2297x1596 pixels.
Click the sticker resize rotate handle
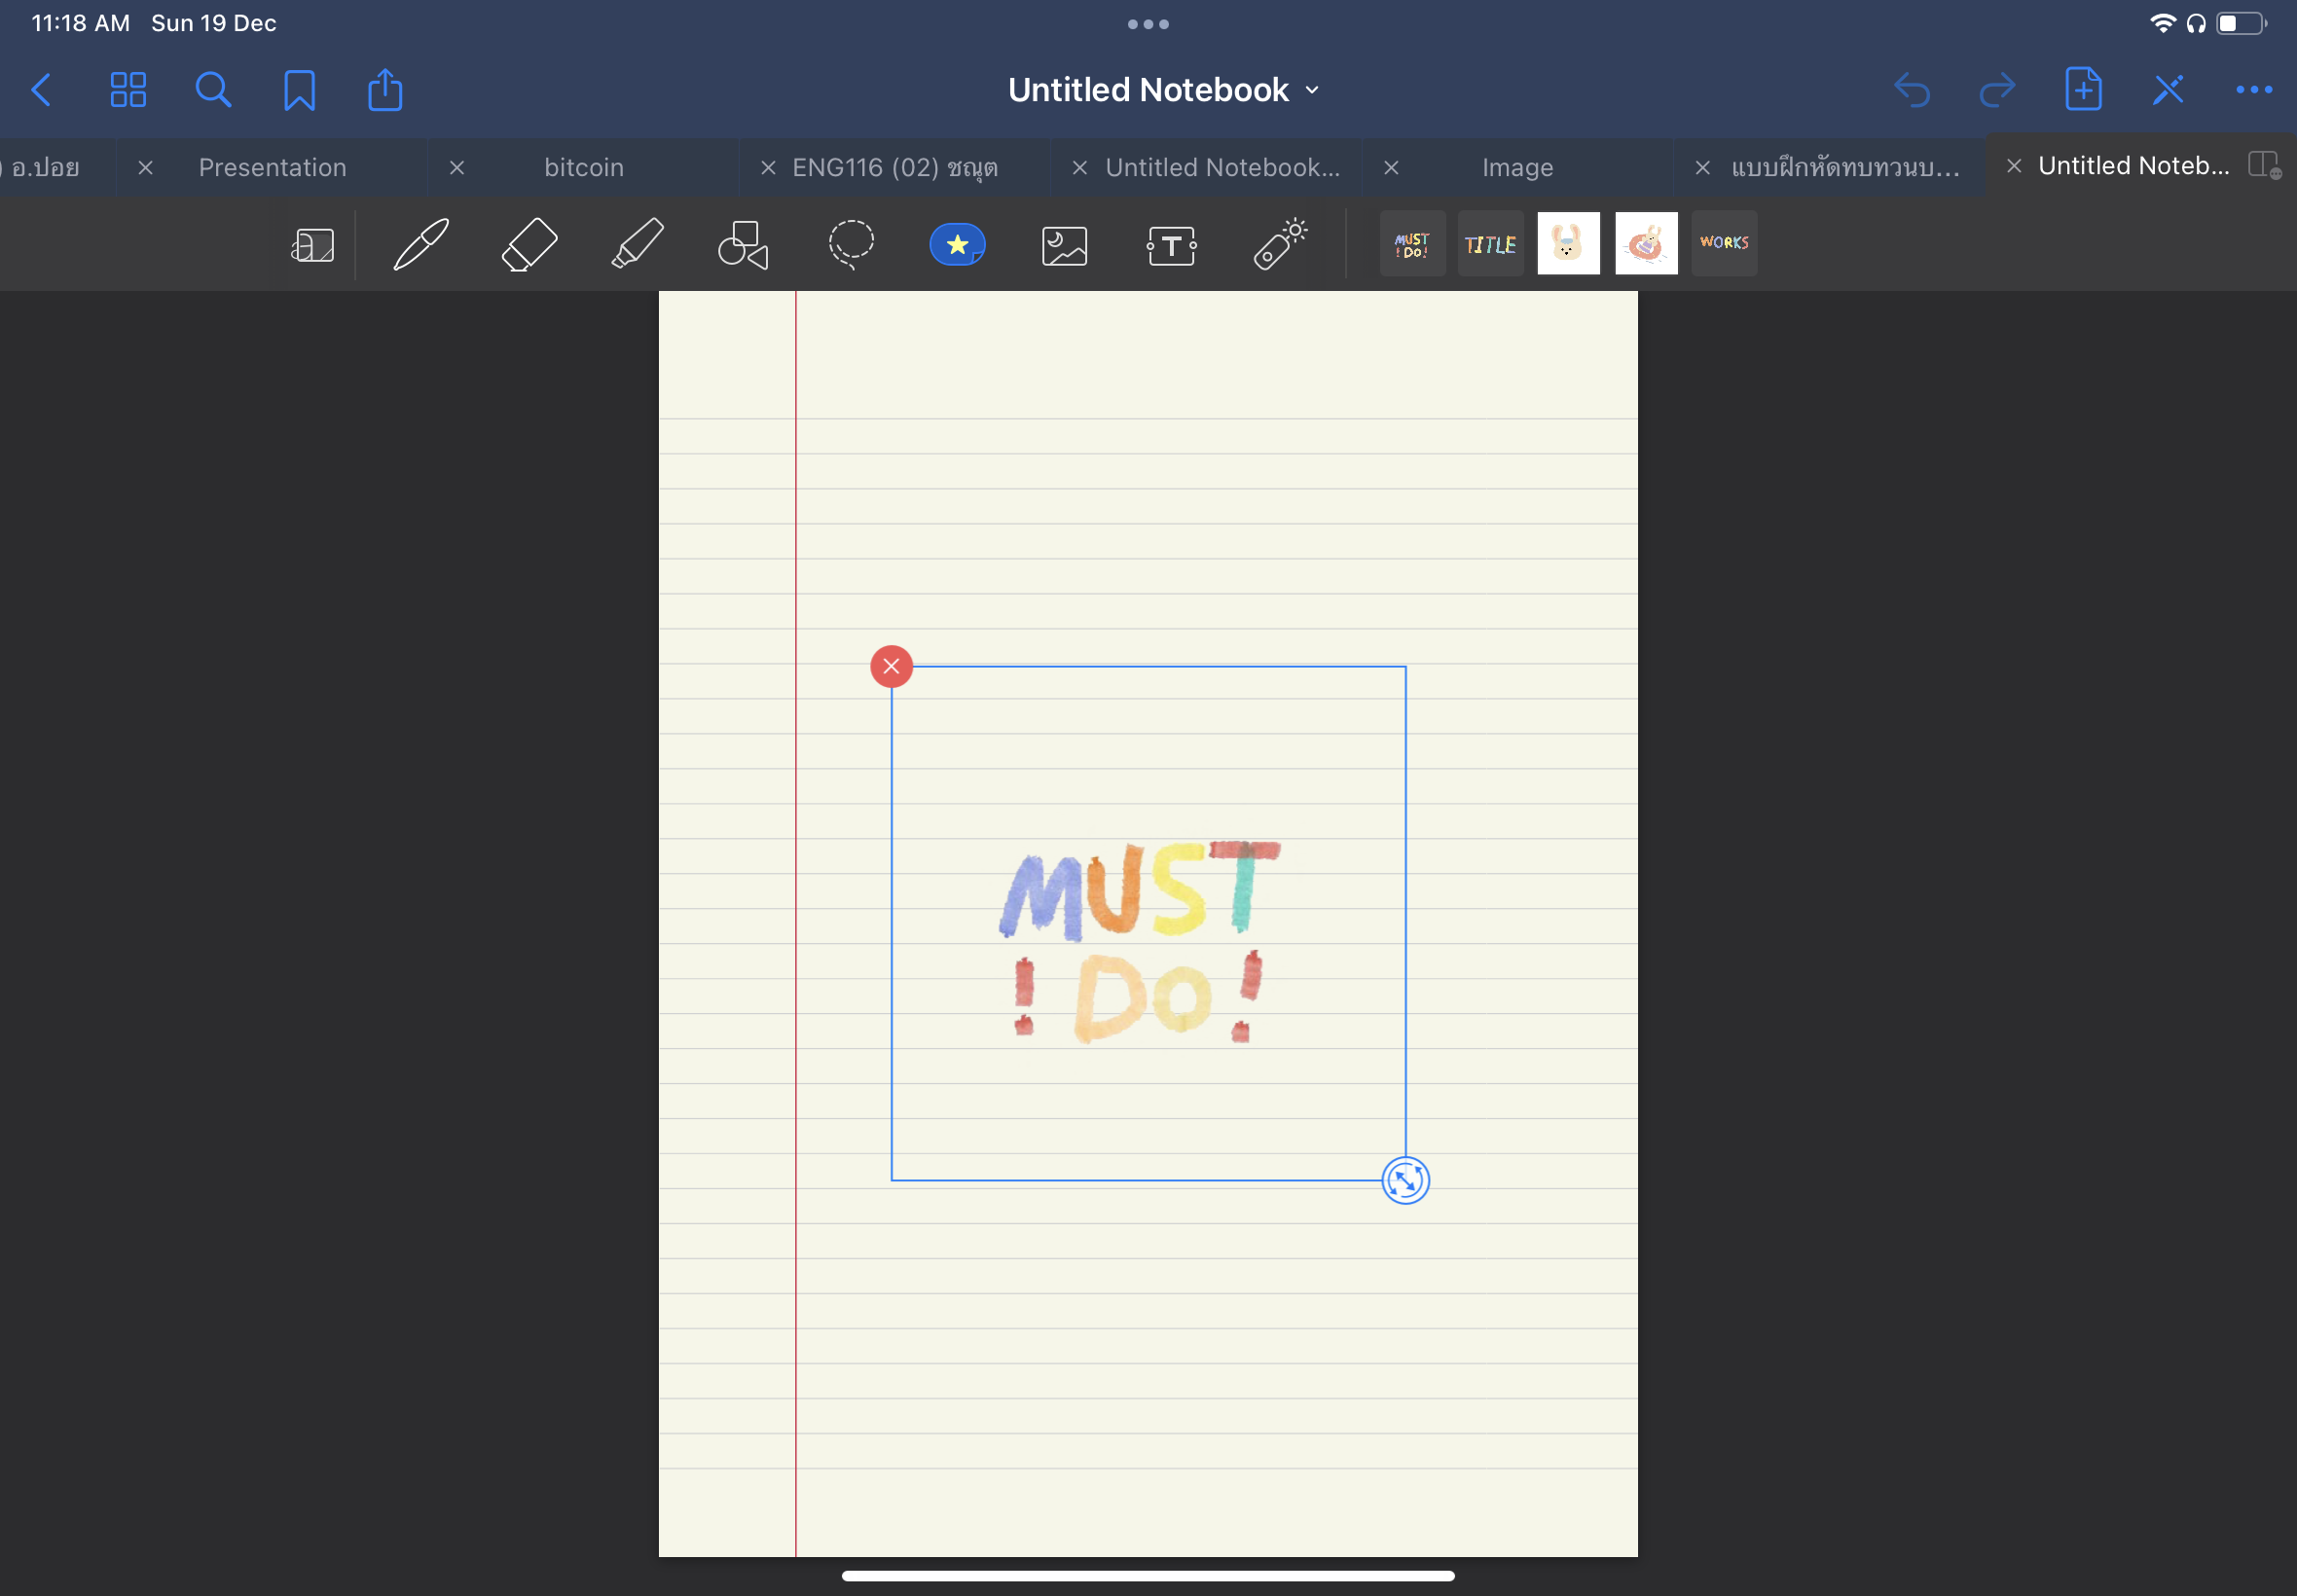coord(1405,1180)
